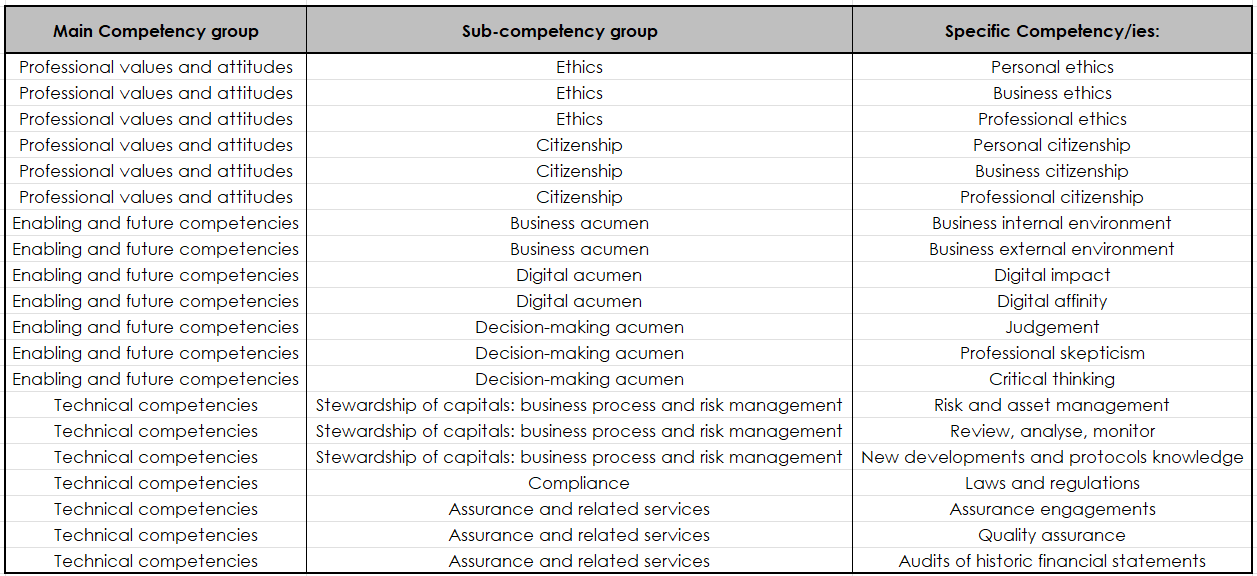Select the Professional skepticism cell

tap(1052, 353)
